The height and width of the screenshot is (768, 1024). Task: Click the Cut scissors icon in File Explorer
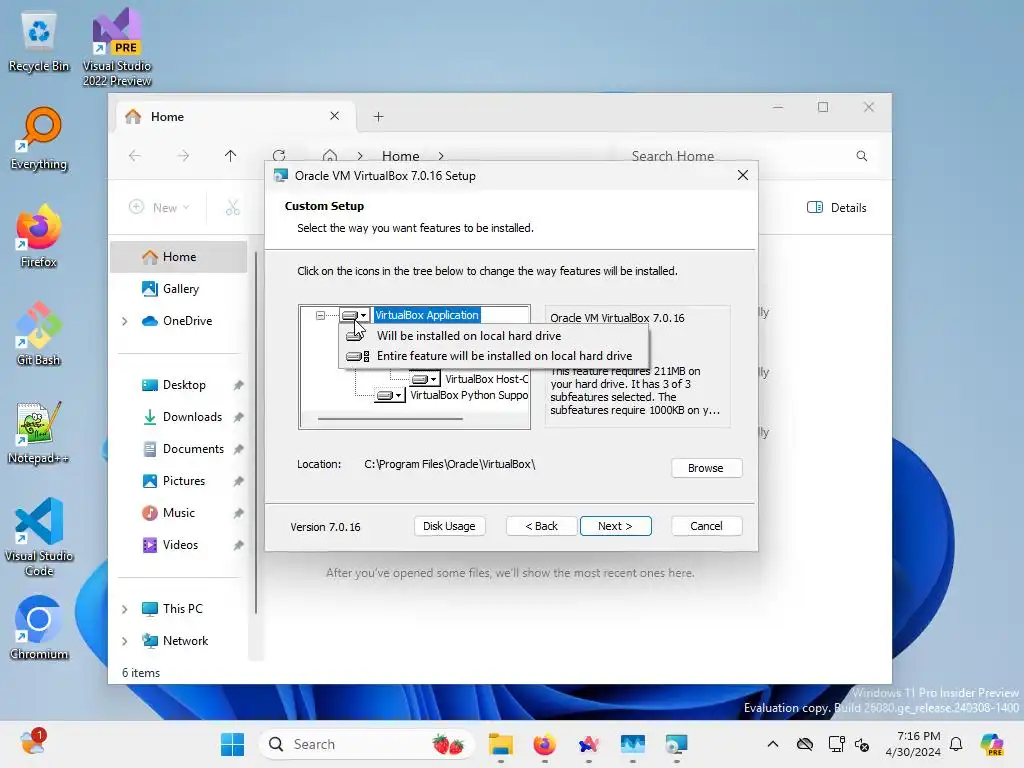232,208
